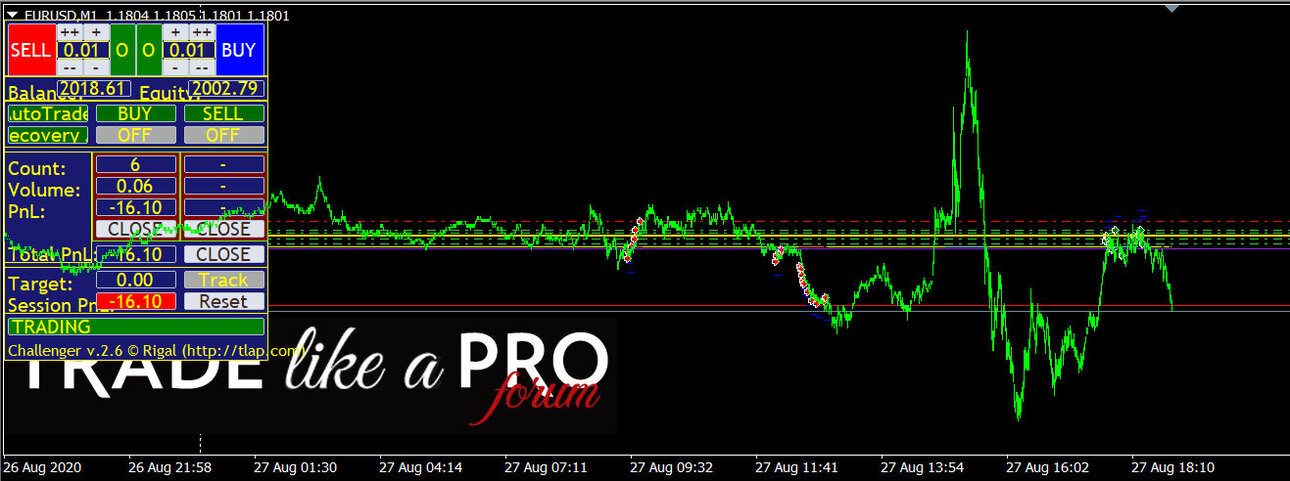The image size is (1290, 481).
Task: Click the 27 Aug 09:32 time axis label
Action: coord(671,467)
